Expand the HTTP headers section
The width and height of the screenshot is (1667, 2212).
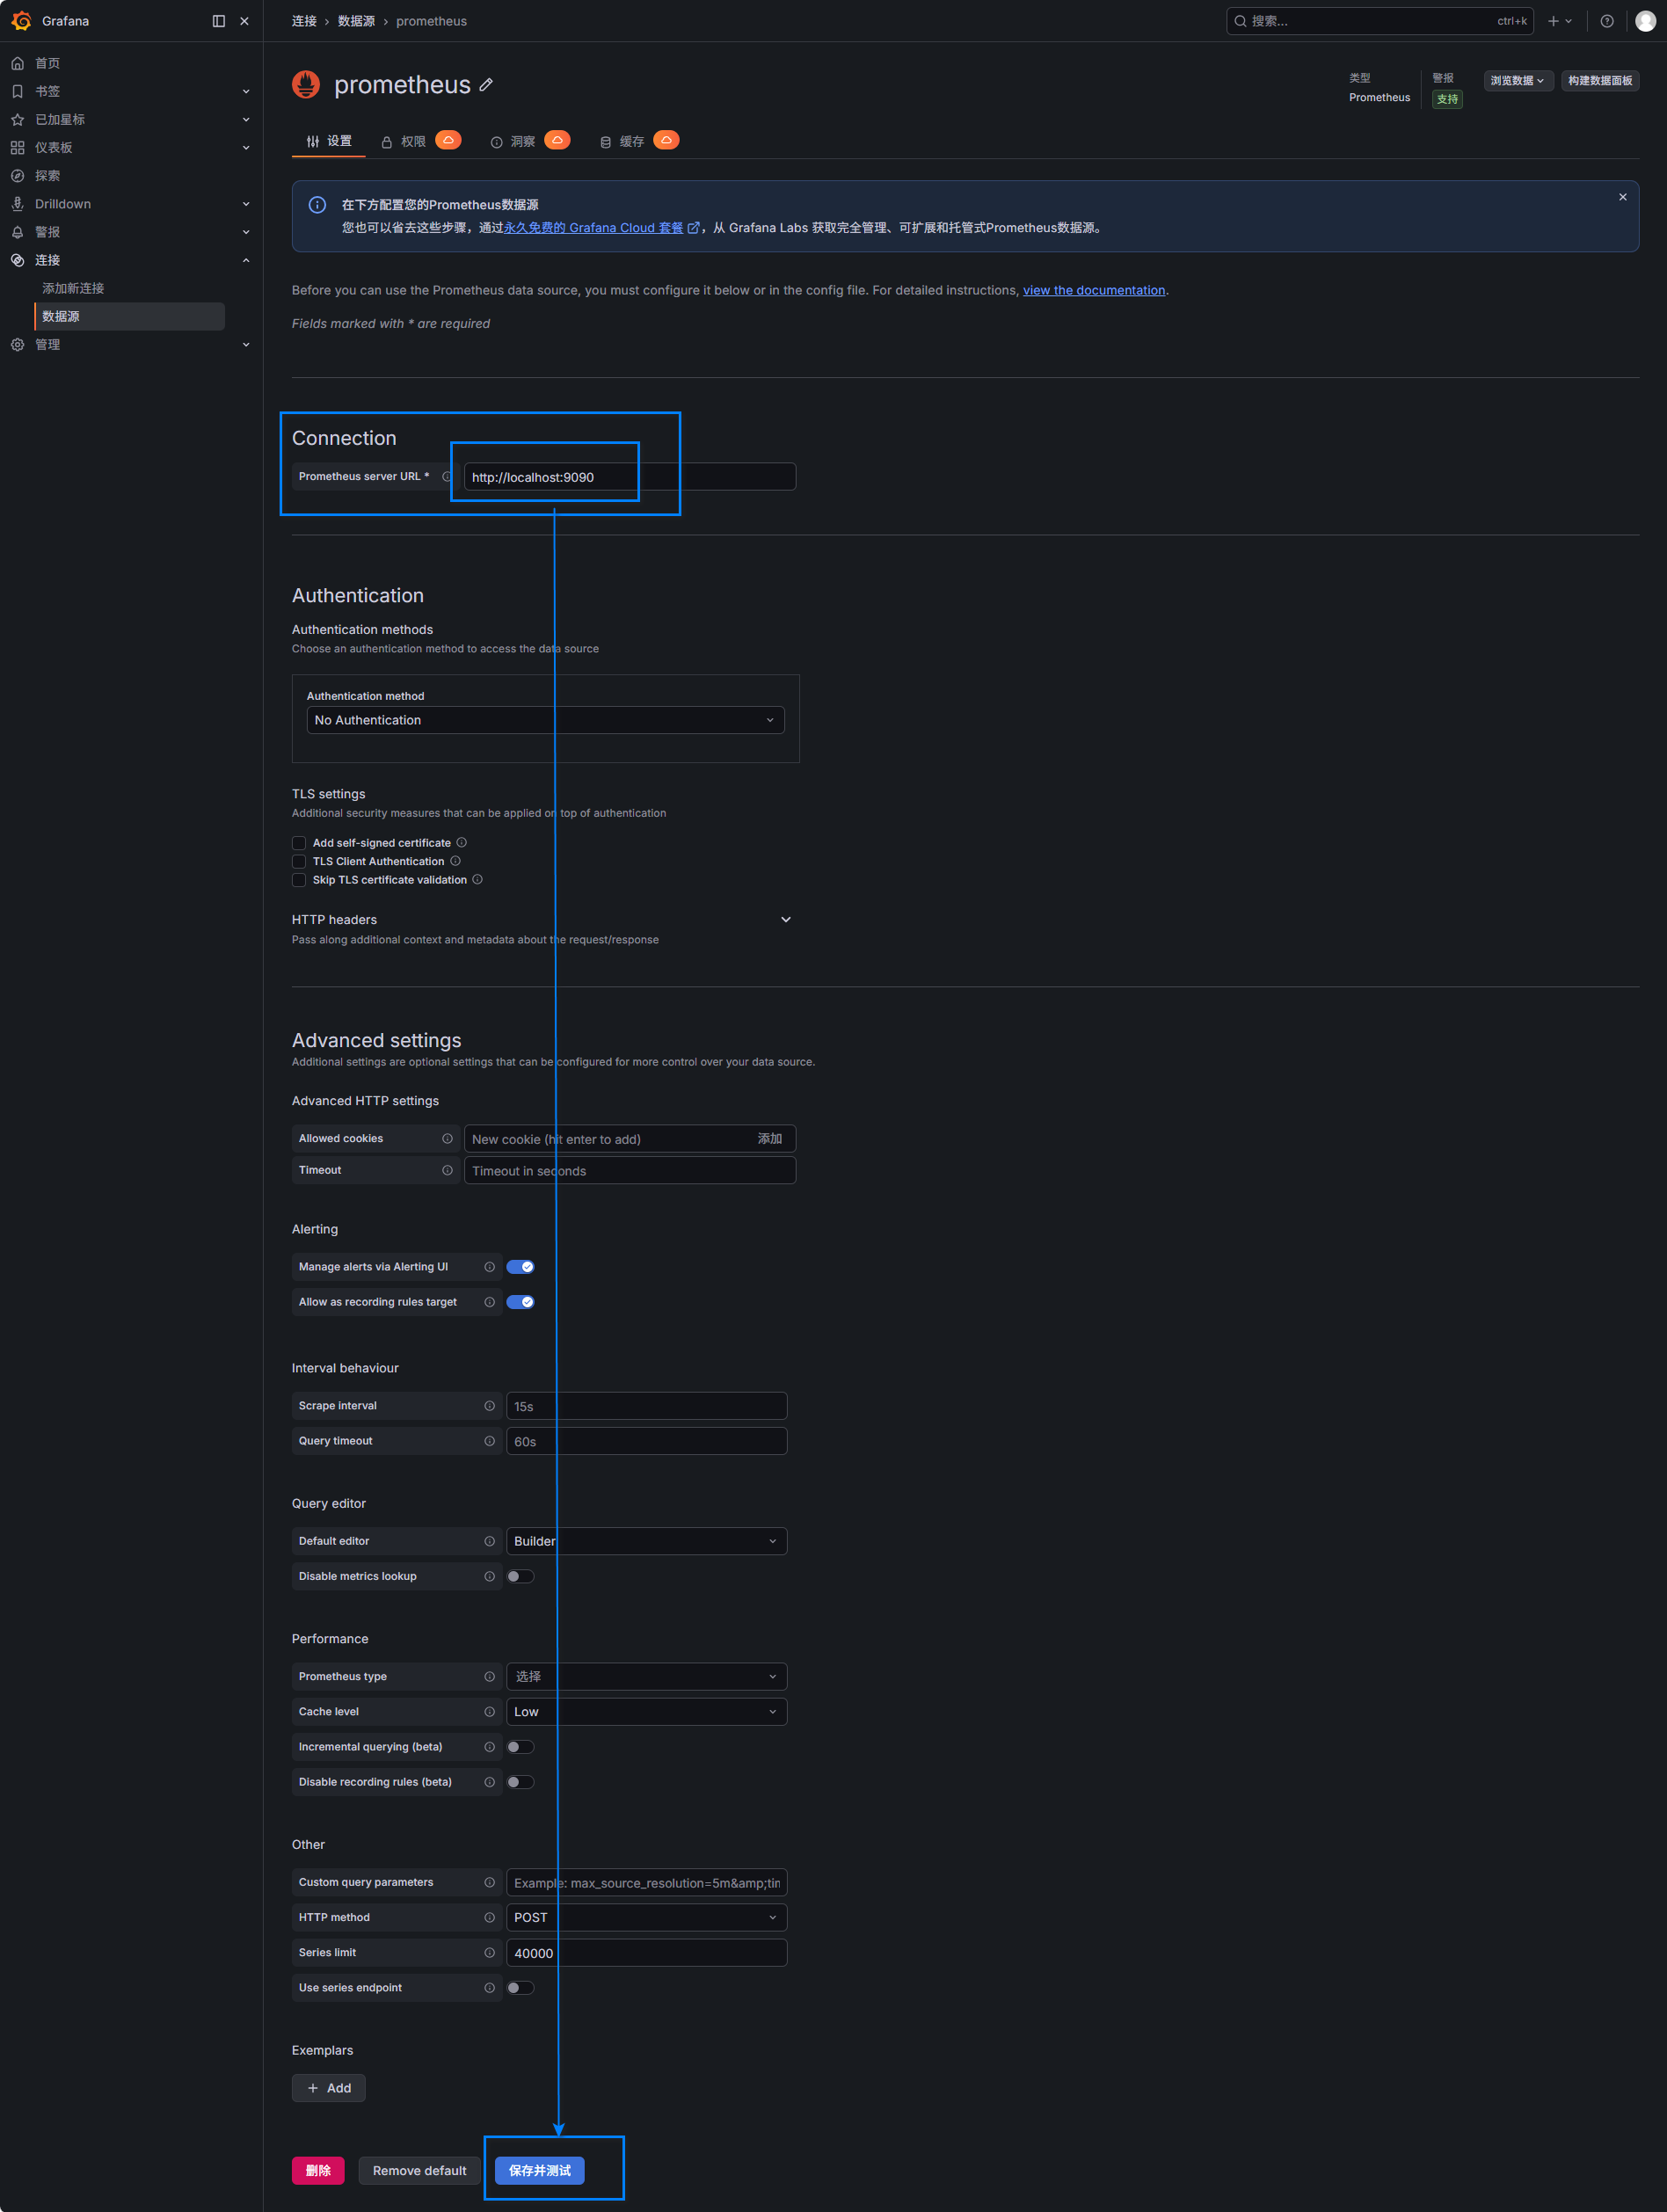[x=786, y=920]
